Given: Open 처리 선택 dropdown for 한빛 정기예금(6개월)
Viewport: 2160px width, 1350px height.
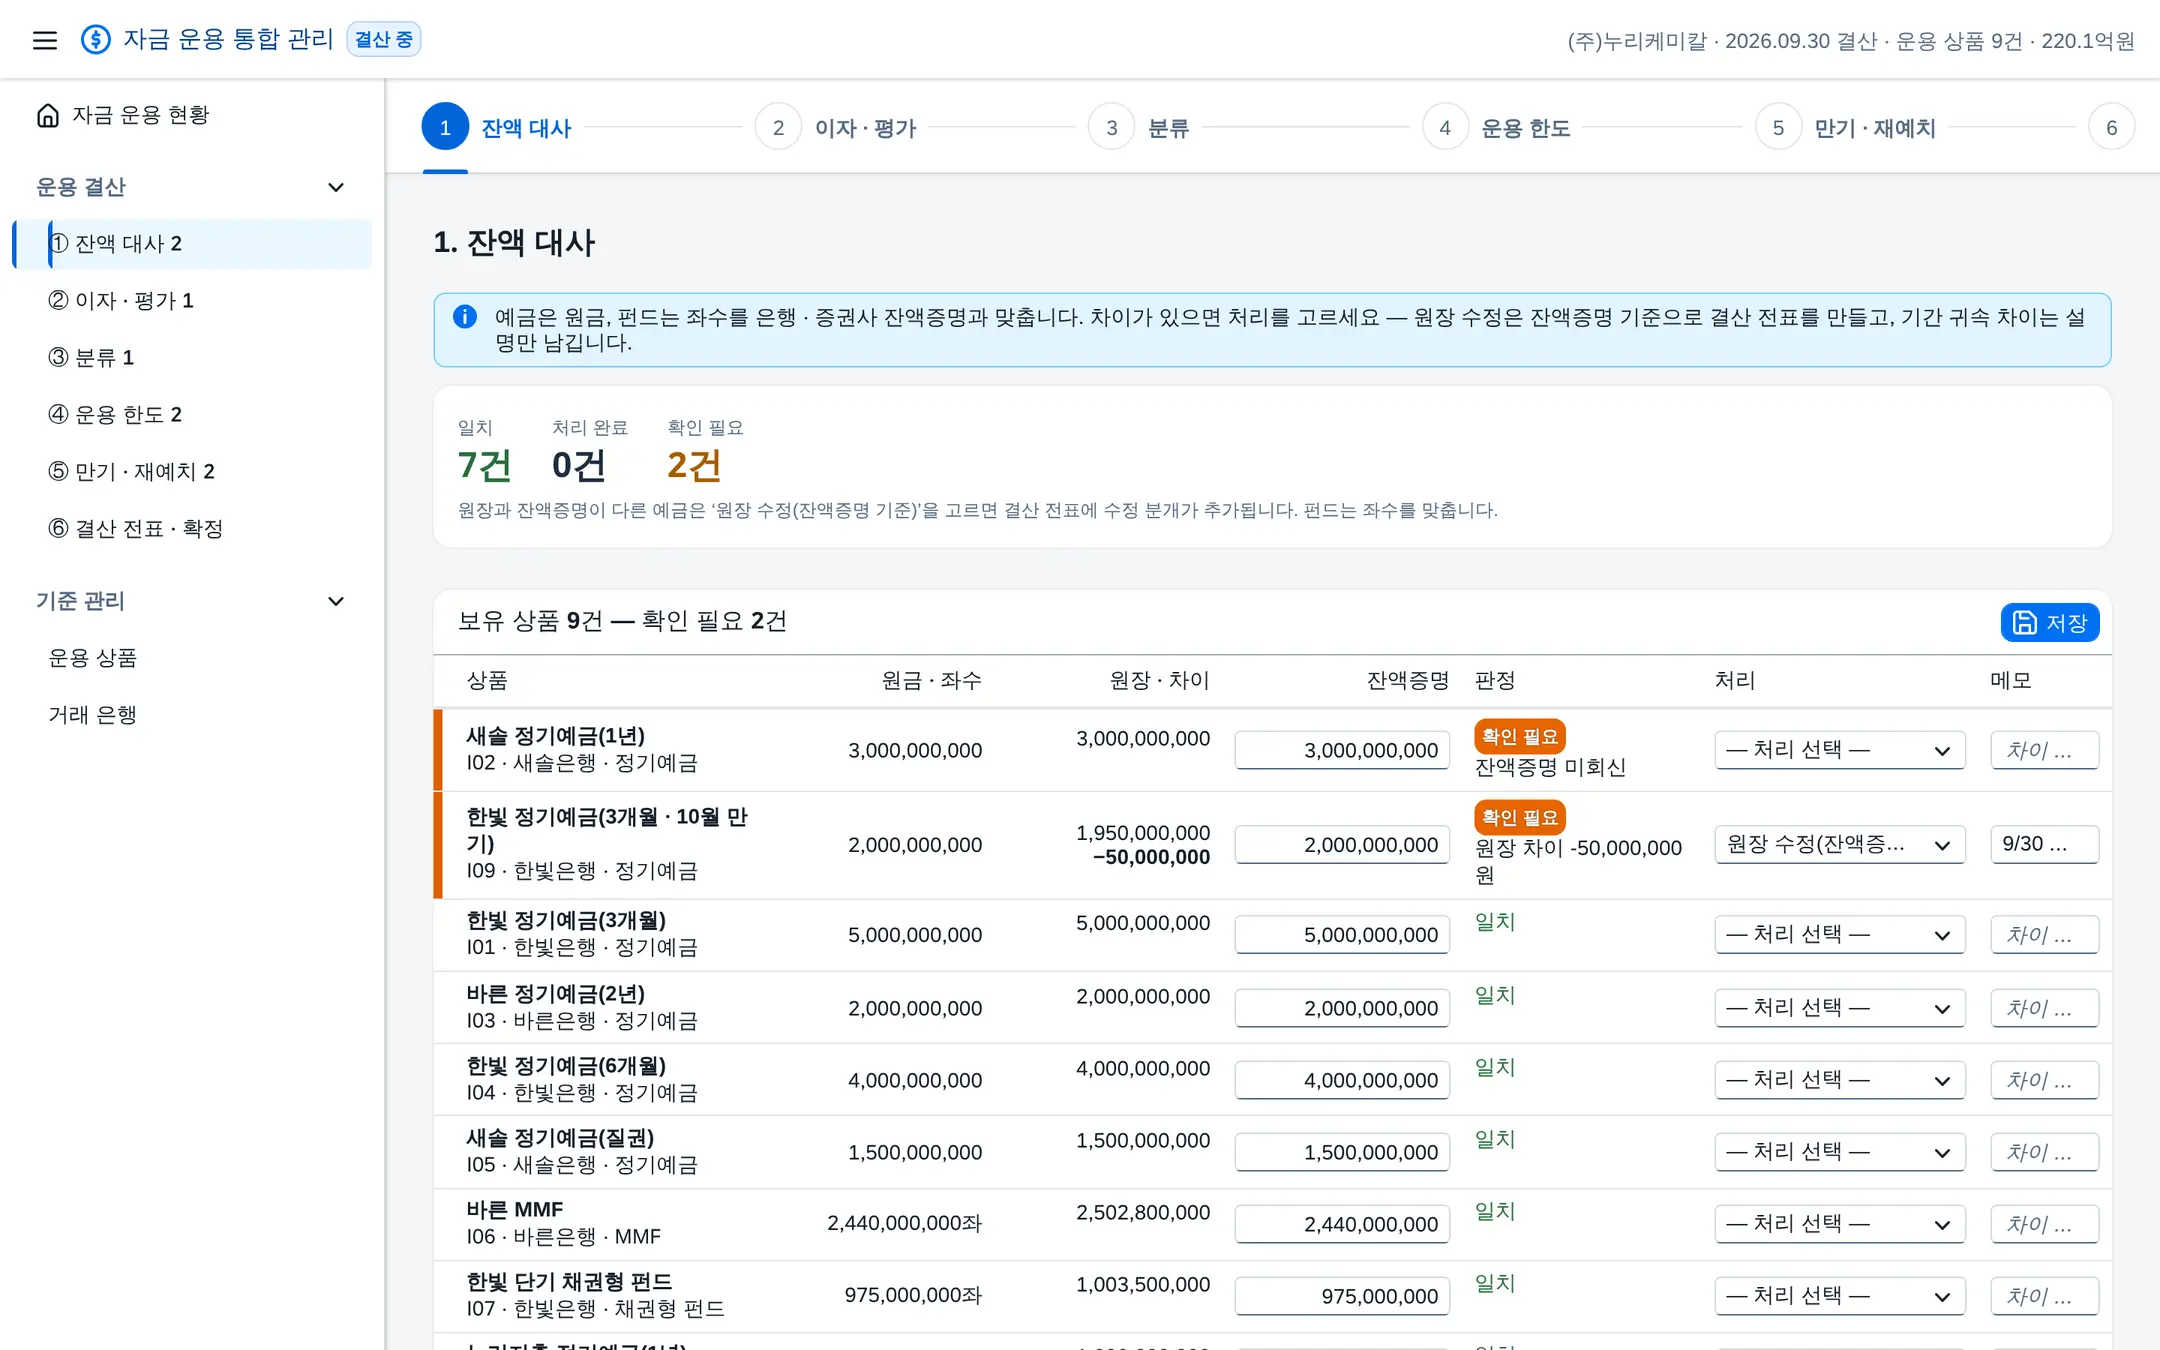Looking at the screenshot, I should pyautogui.click(x=1839, y=1080).
